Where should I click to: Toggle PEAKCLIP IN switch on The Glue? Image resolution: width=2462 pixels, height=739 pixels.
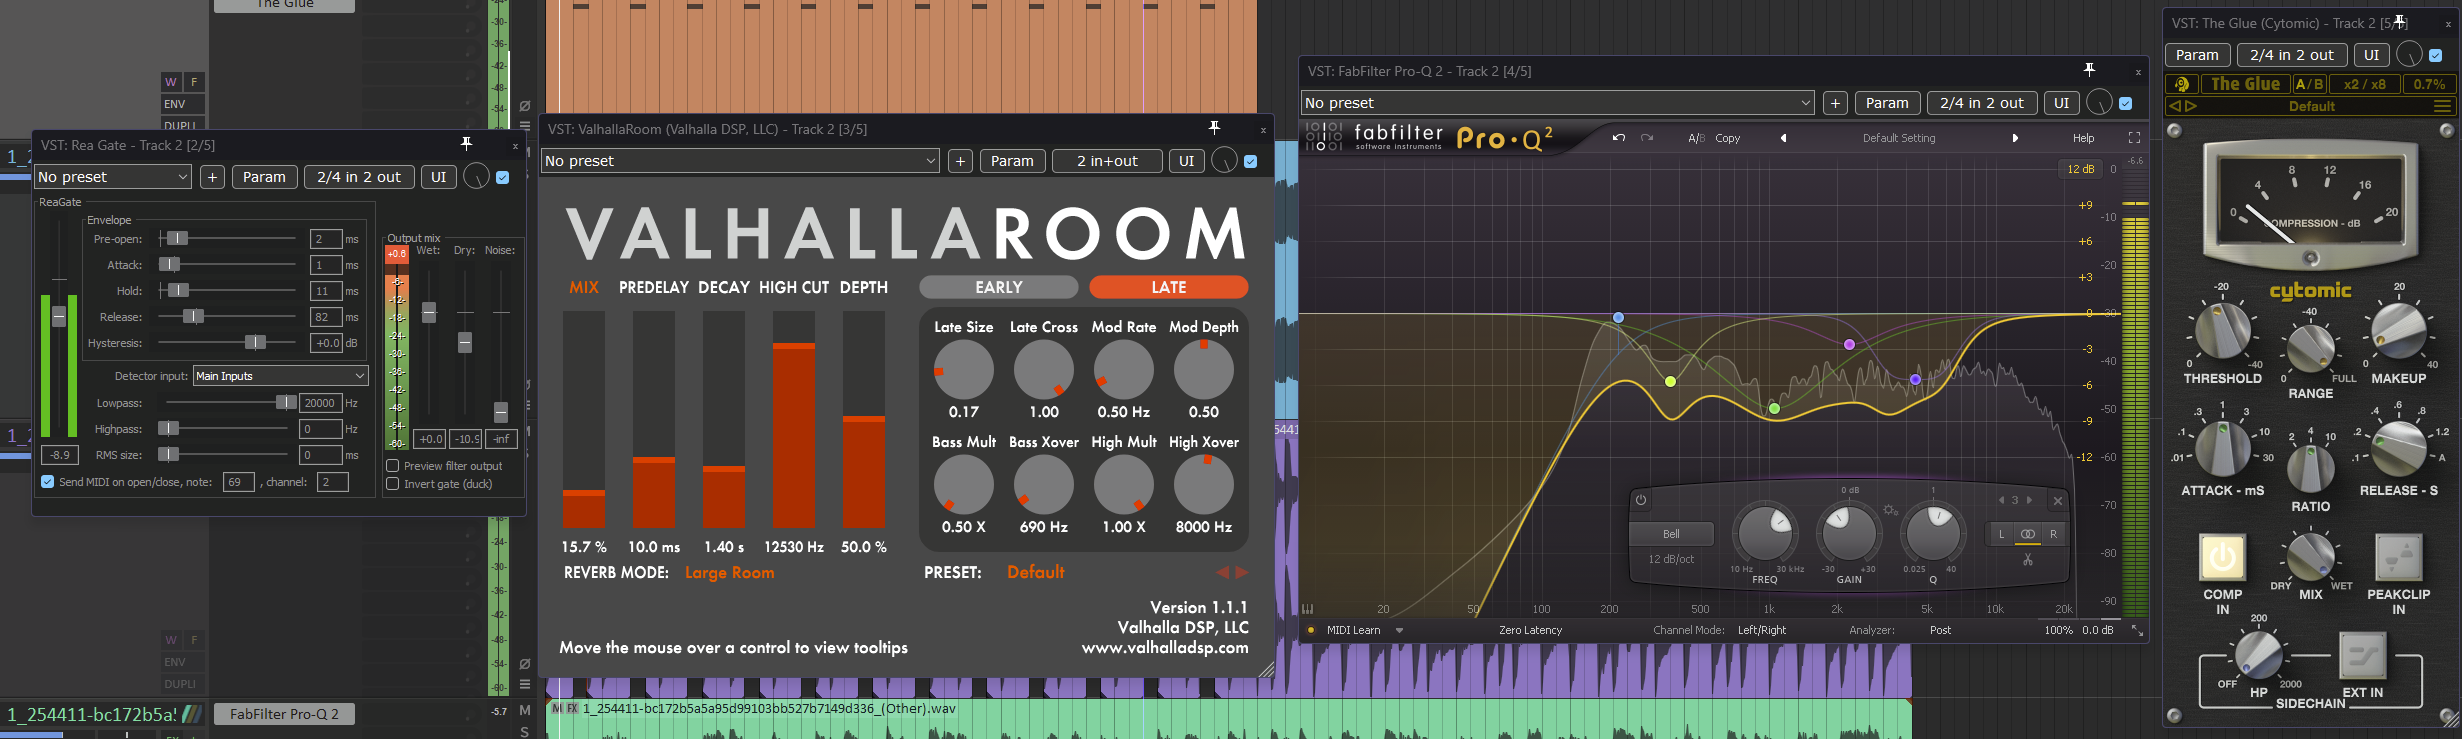click(2398, 557)
